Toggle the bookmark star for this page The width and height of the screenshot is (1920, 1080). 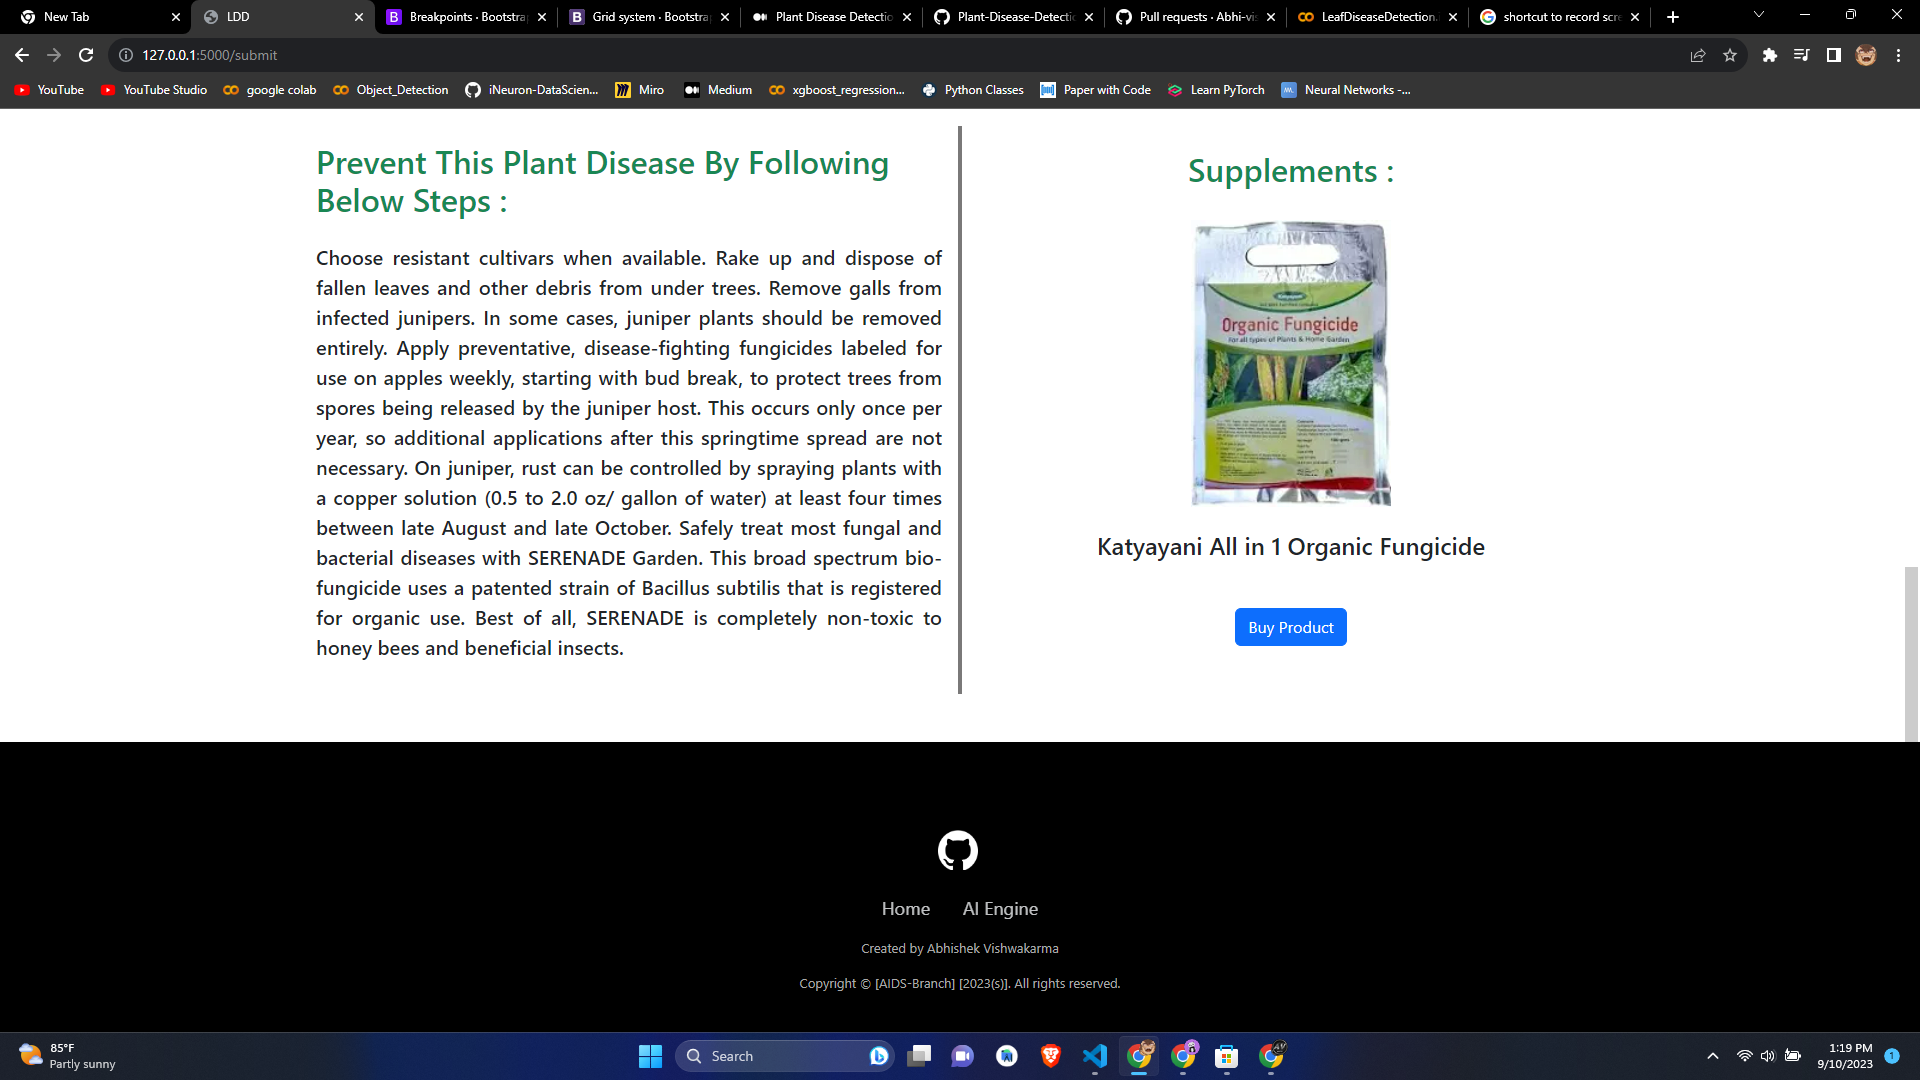coord(1730,56)
